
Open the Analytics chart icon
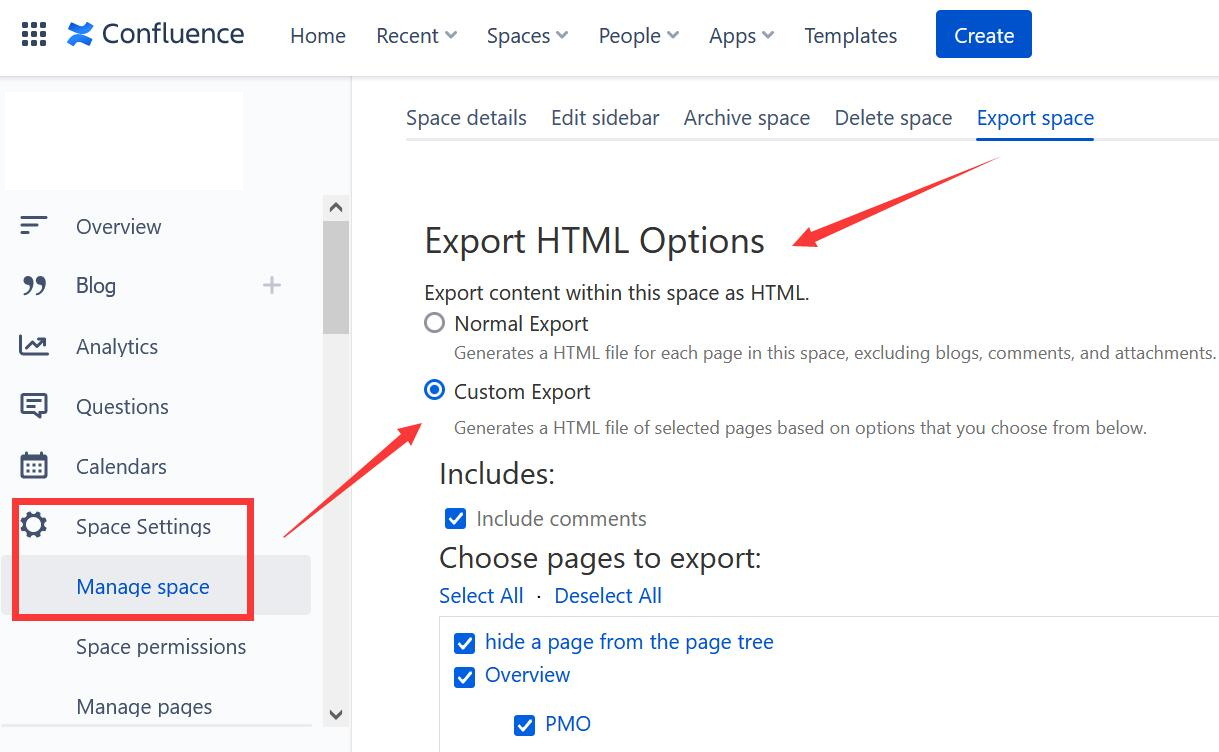click(34, 346)
